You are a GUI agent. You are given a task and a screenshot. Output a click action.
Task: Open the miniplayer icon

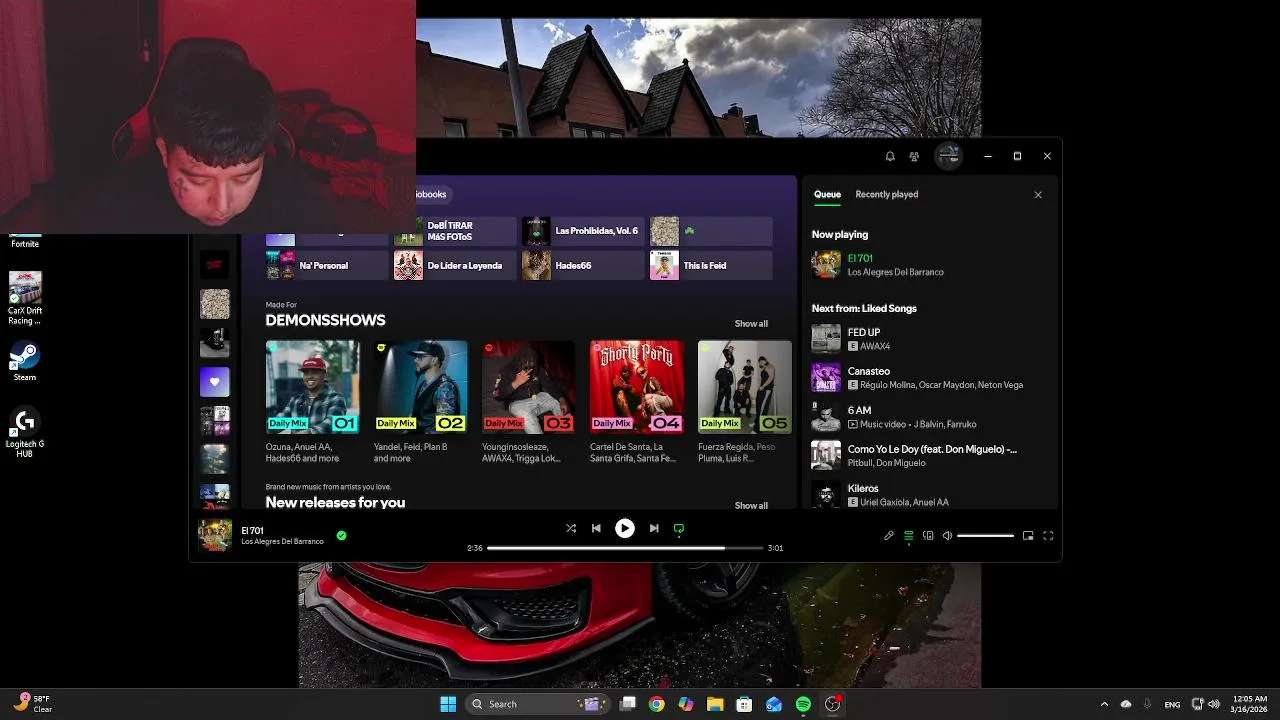pos(1028,536)
